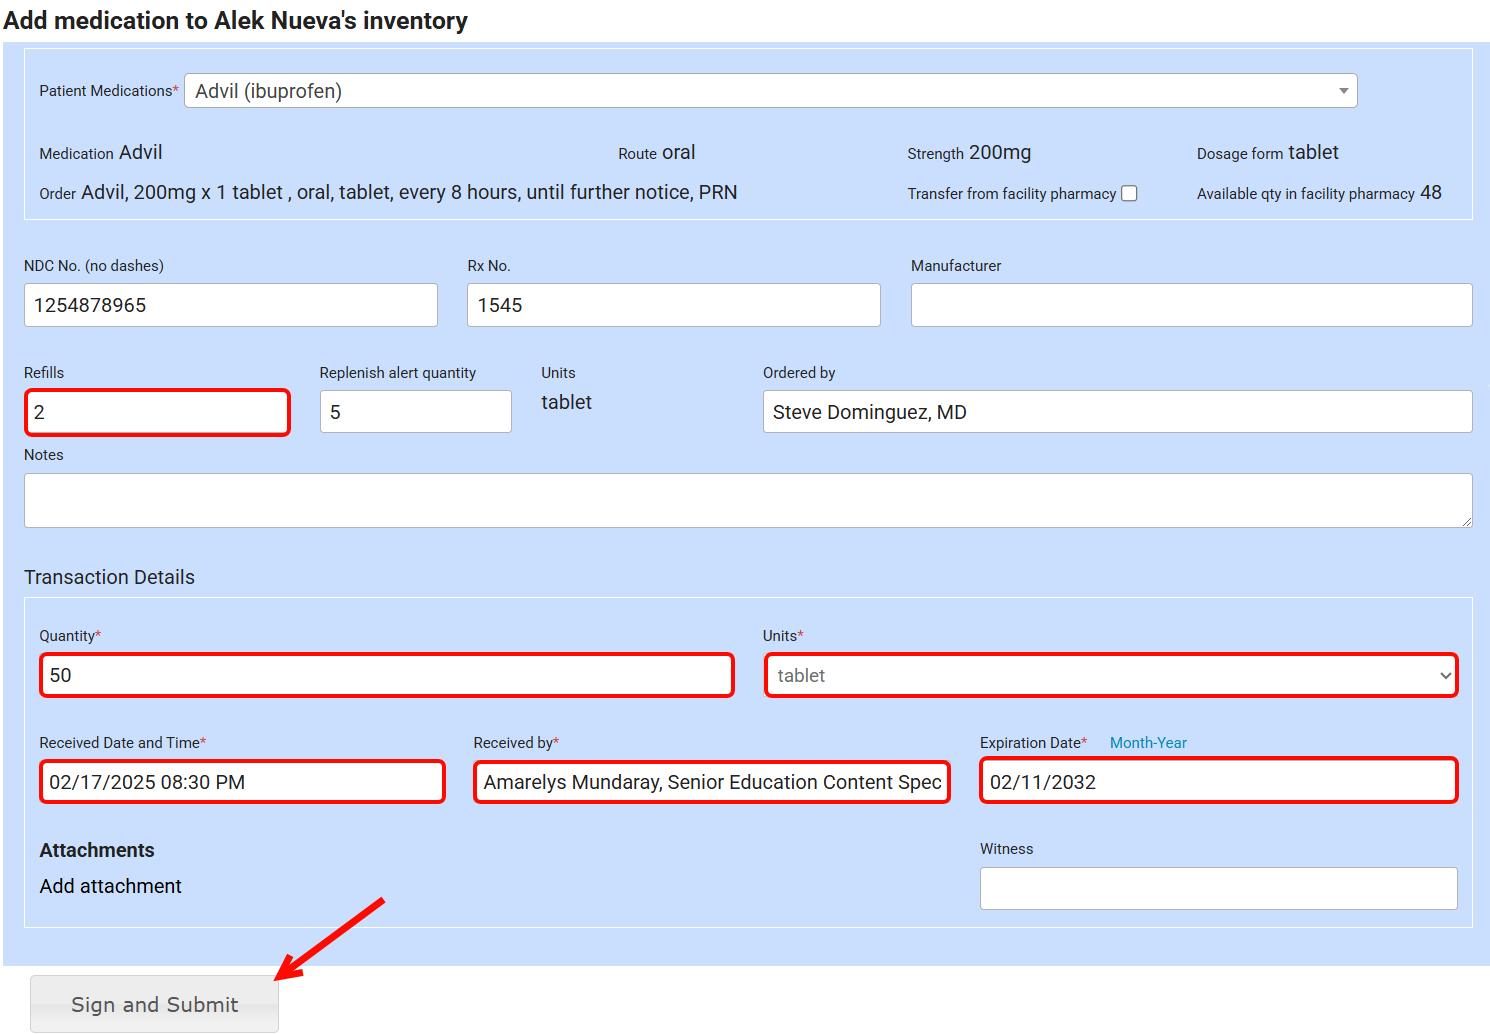Check Transfer from facility pharmacy box

pos(1129,194)
